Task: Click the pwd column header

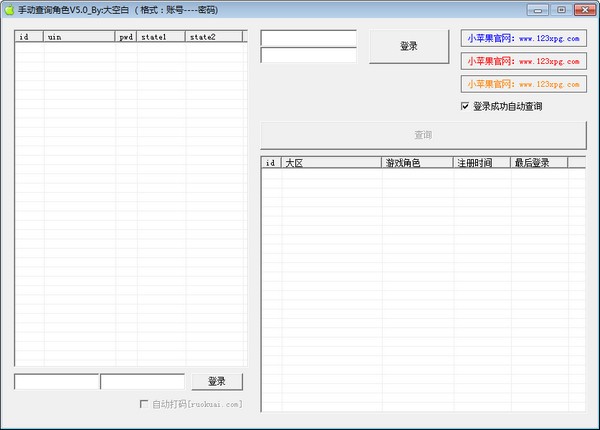Action: click(126, 37)
